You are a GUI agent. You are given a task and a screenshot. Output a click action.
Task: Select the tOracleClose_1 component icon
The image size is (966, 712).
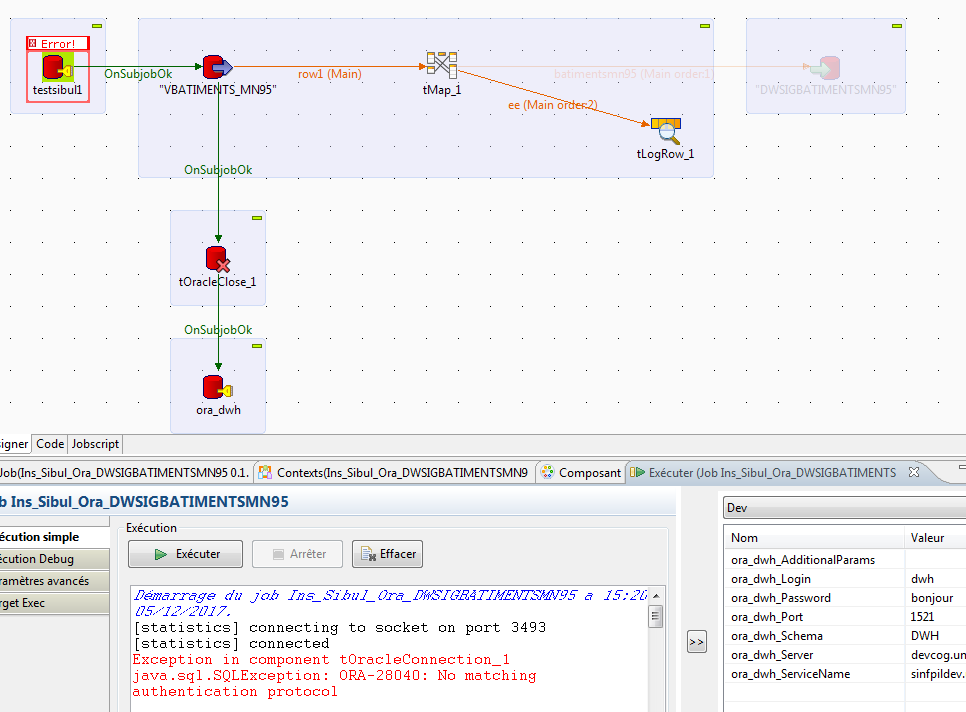[217, 257]
